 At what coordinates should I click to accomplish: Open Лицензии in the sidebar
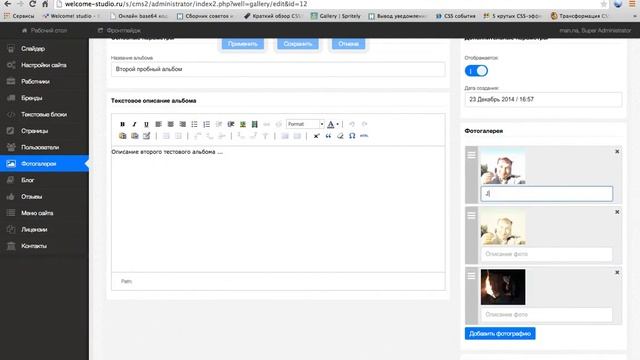click(44, 229)
